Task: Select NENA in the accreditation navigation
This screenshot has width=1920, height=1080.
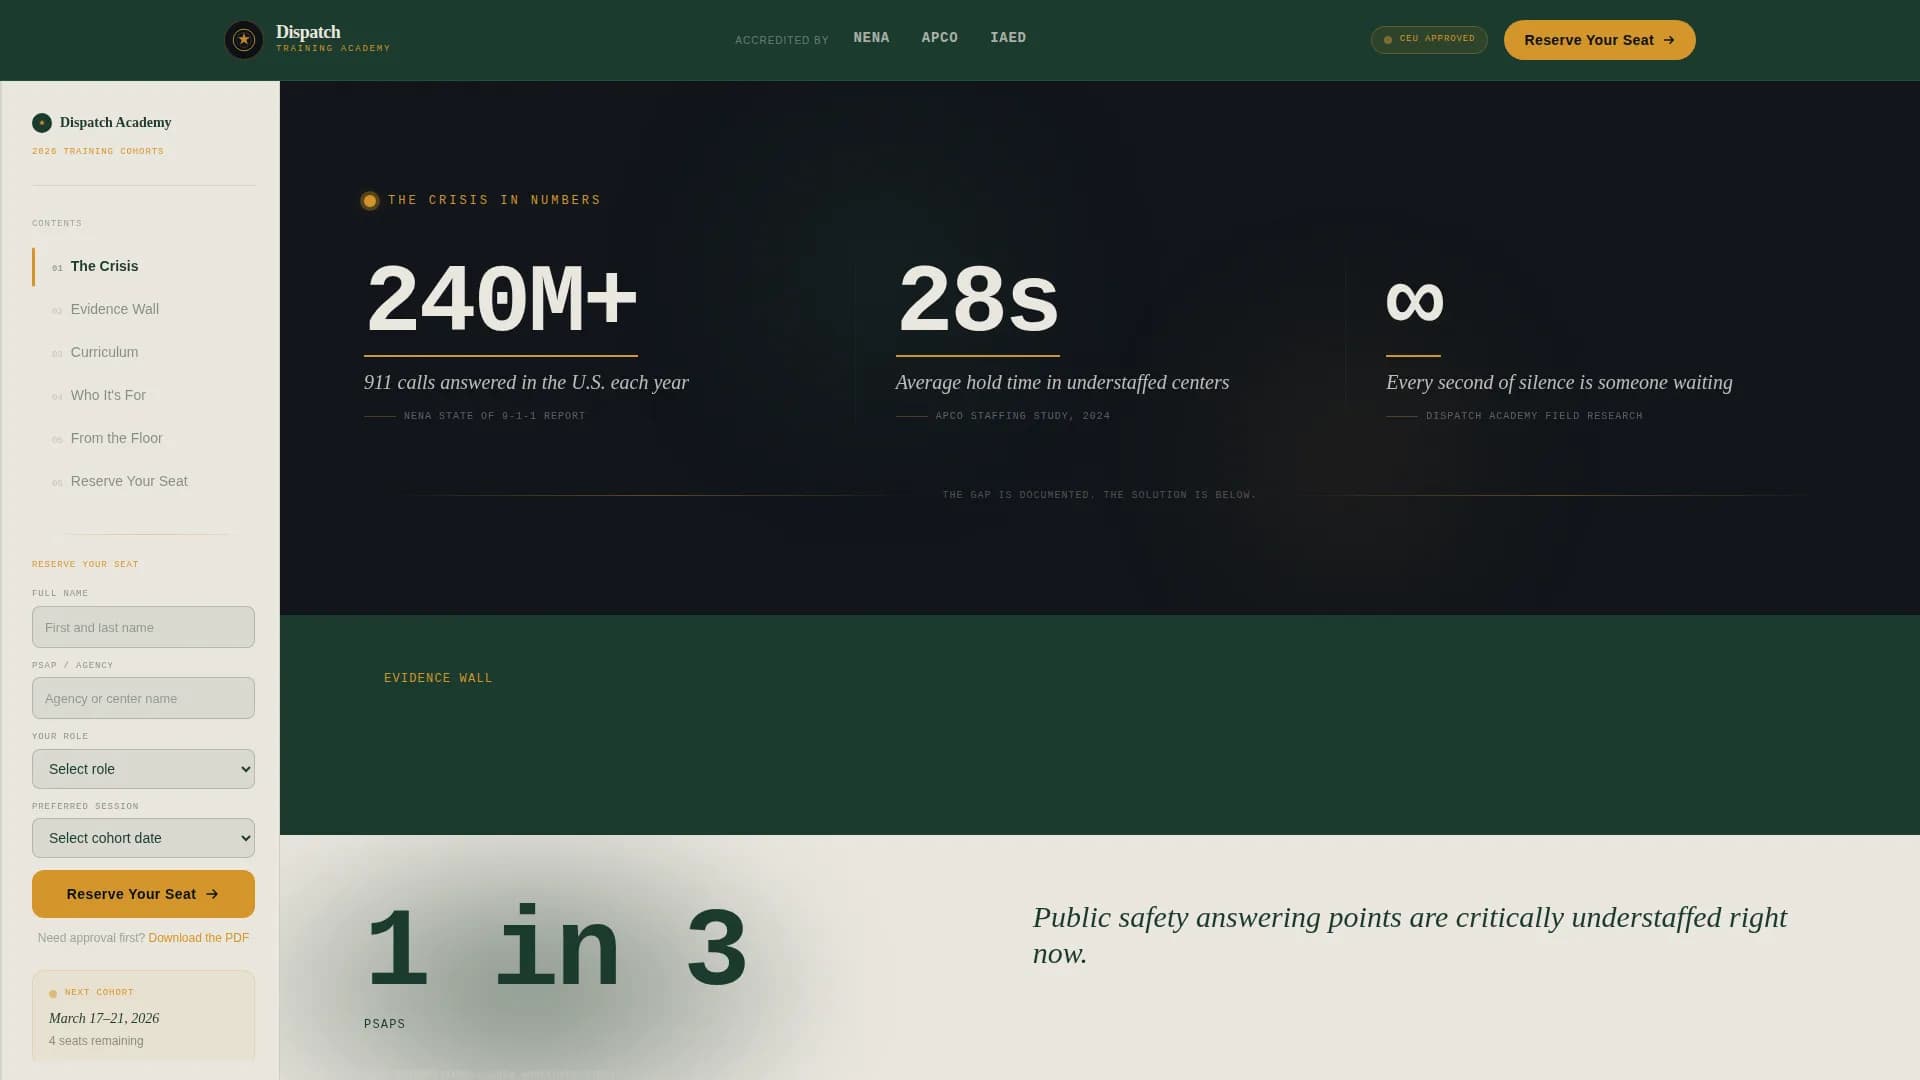Action: (870, 37)
